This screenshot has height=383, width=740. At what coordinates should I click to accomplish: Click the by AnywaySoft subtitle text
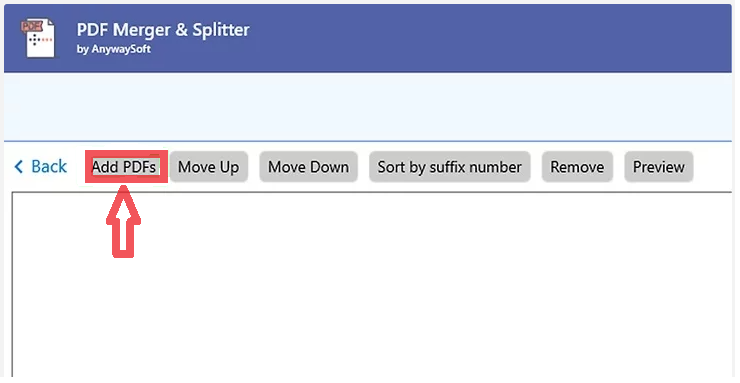(114, 49)
